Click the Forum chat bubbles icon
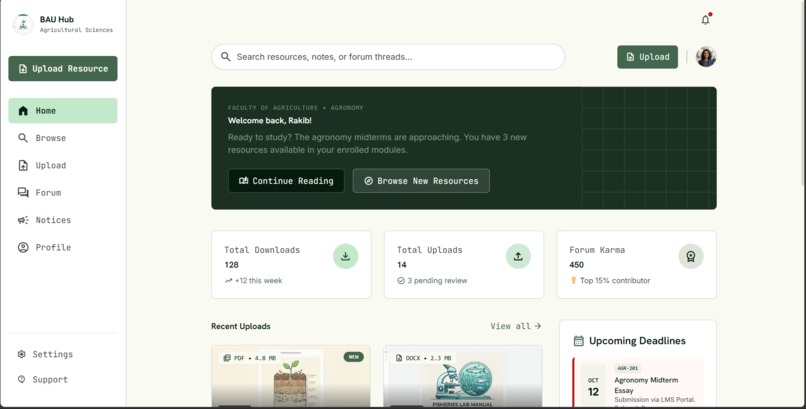The height and width of the screenshot is (409, 806). (x=23, y=193)
